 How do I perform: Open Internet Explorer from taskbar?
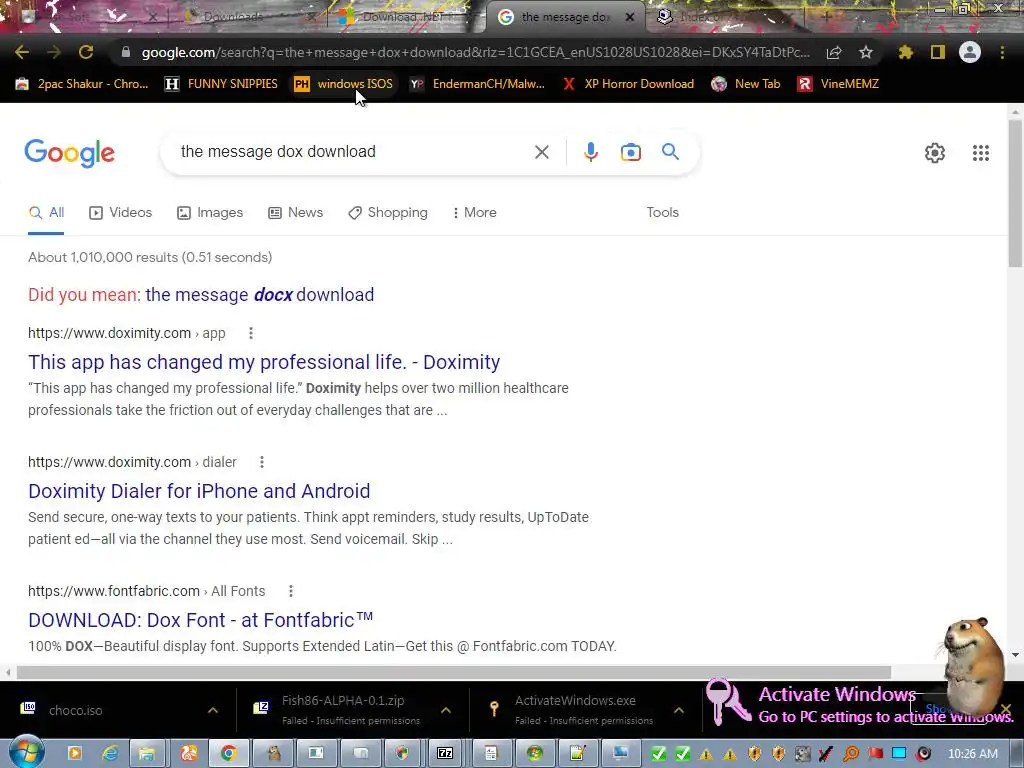coord(110,754)
